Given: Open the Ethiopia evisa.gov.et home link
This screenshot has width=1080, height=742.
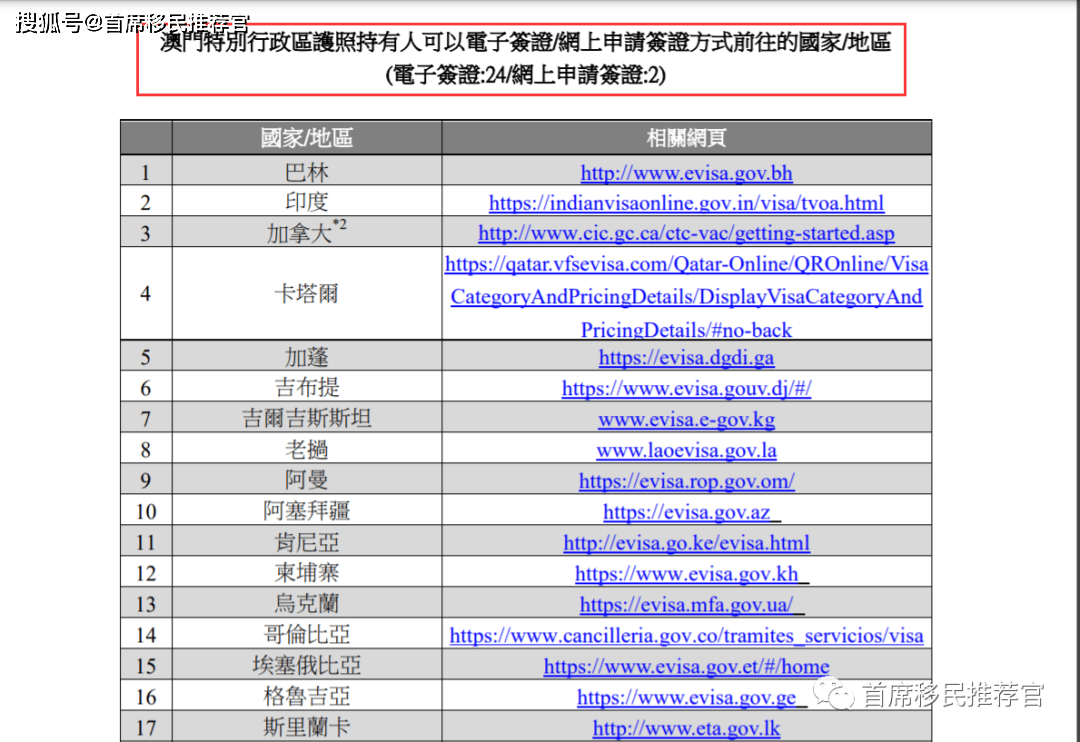Looking at the screenshot, I should (x=686, y=666).
